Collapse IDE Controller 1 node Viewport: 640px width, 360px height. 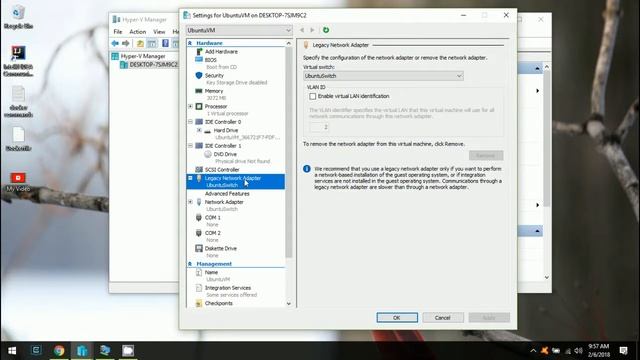point(190,146)
